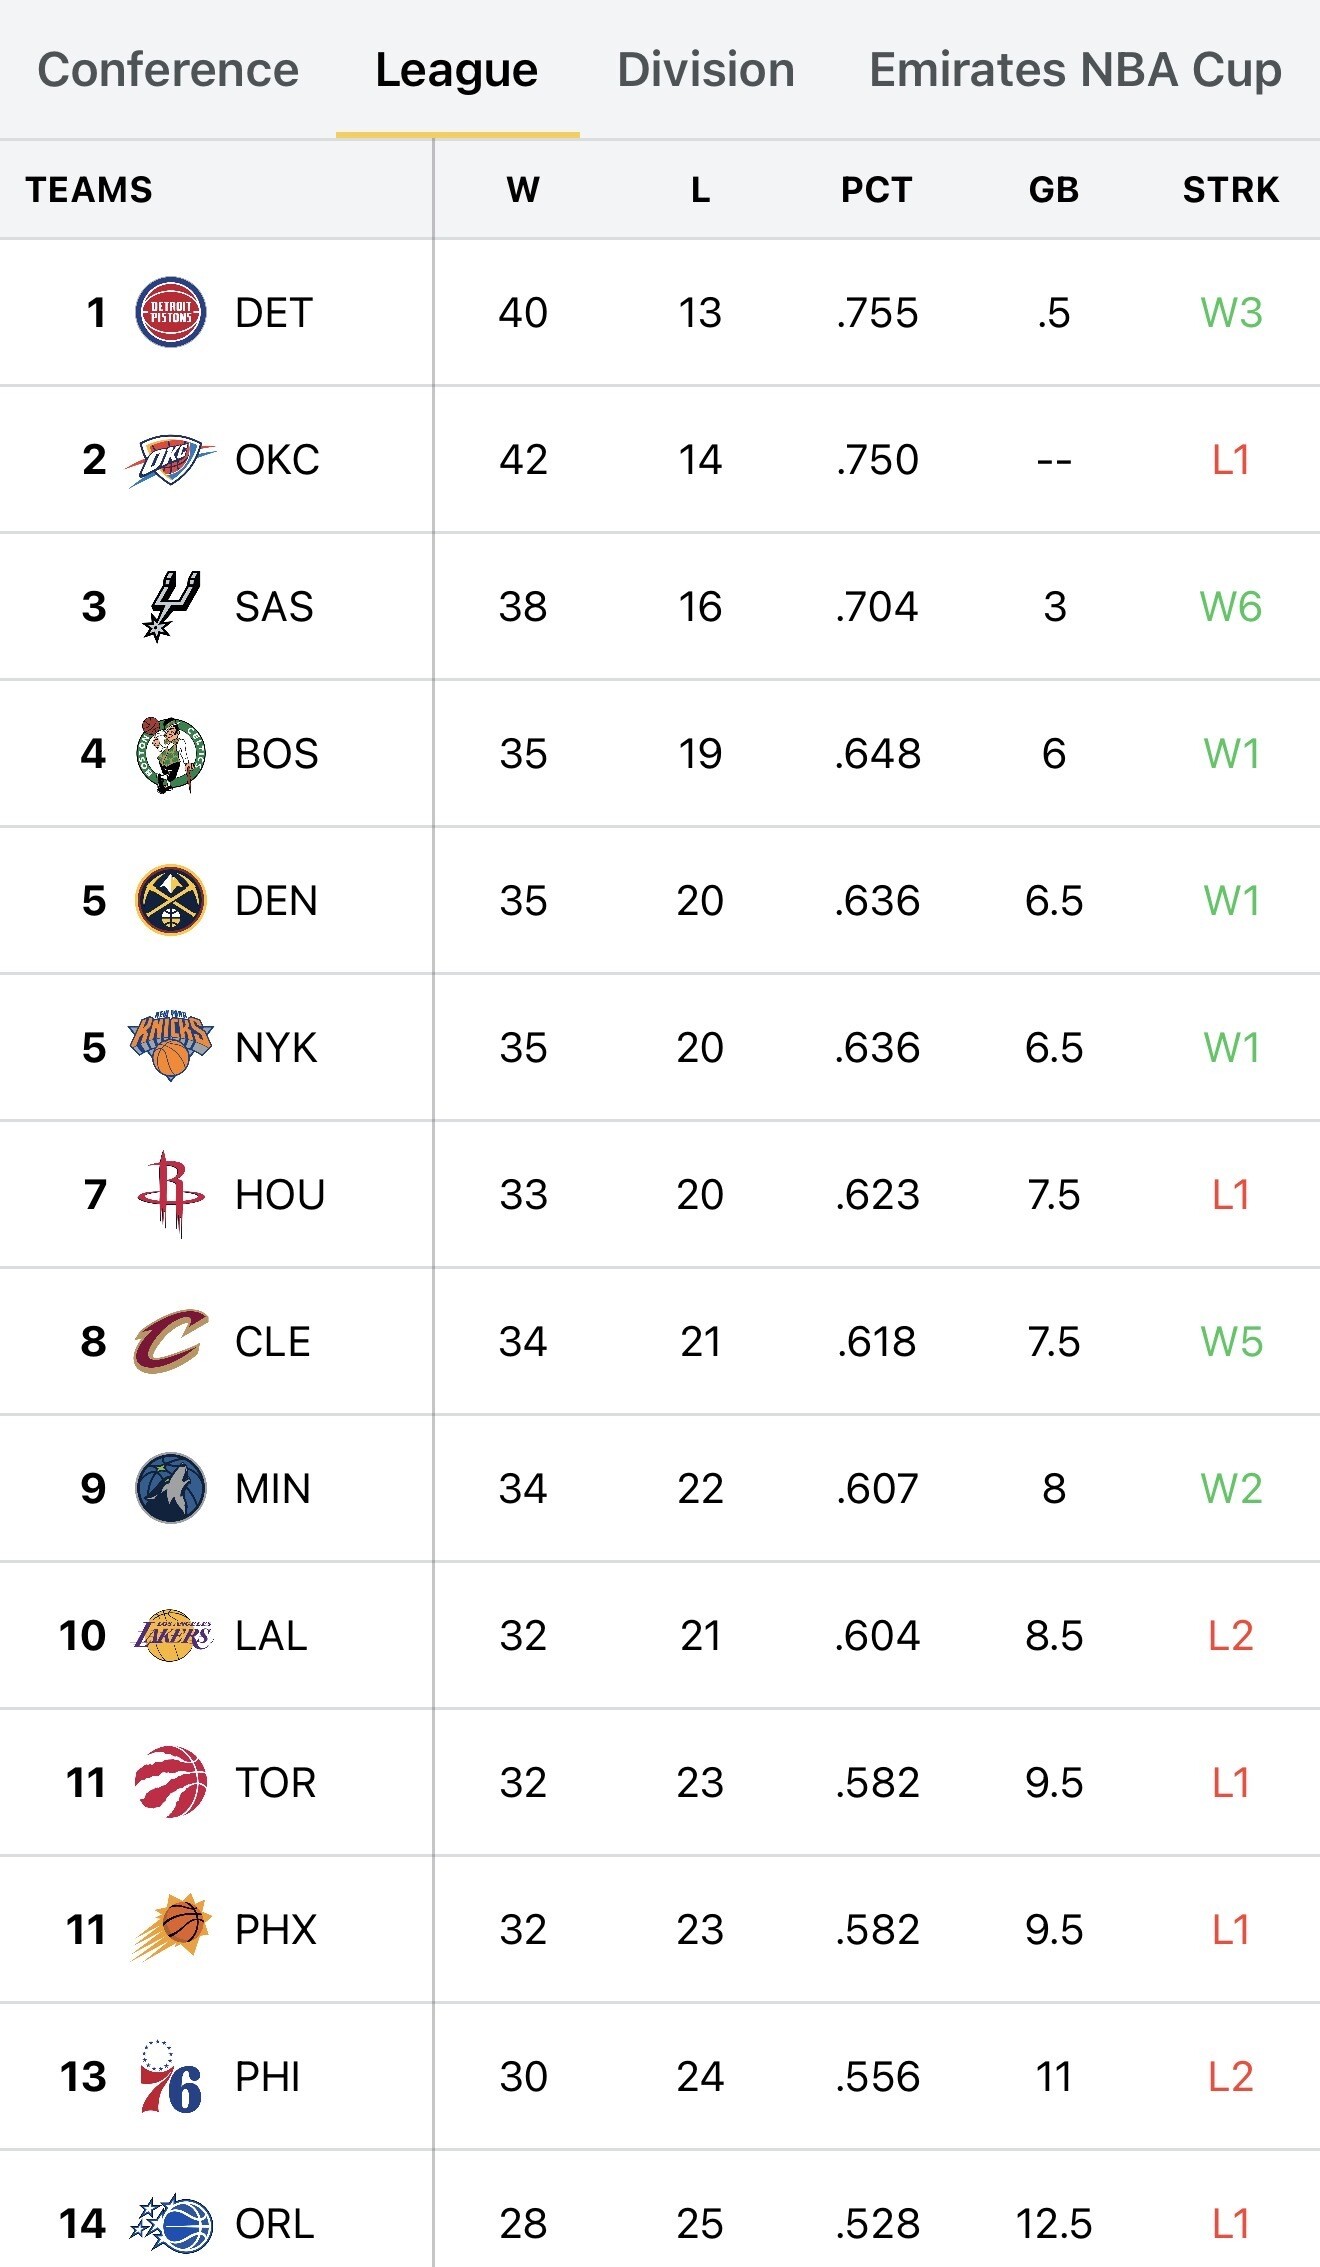This screenshot has height=2267, width=1320.
Task: Sort standings by PCT column header
Action: (877, 189)
